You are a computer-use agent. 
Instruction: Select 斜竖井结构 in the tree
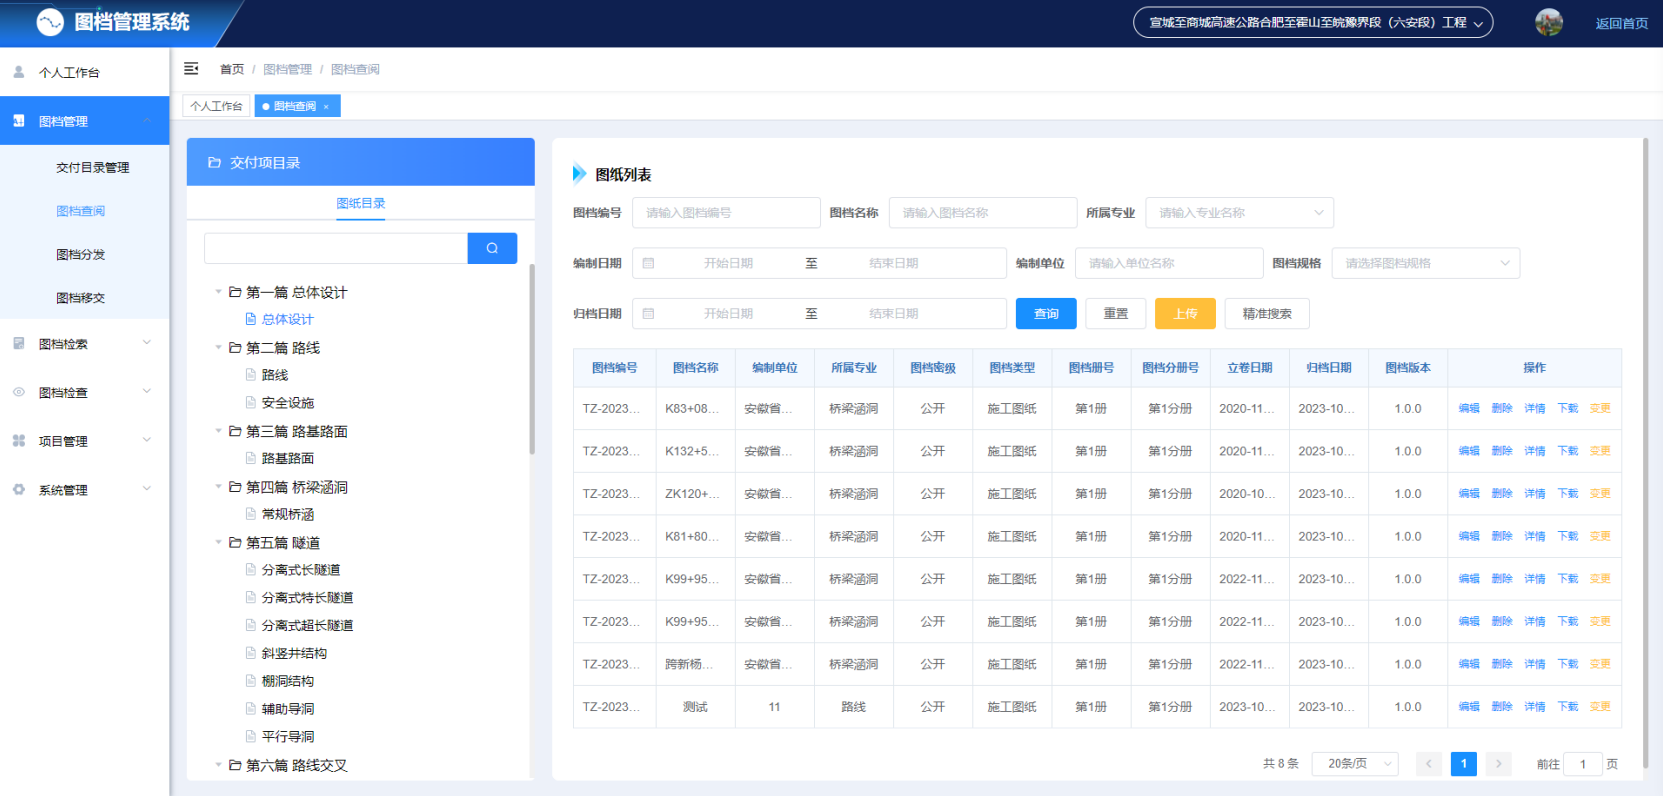click(294, 653)
